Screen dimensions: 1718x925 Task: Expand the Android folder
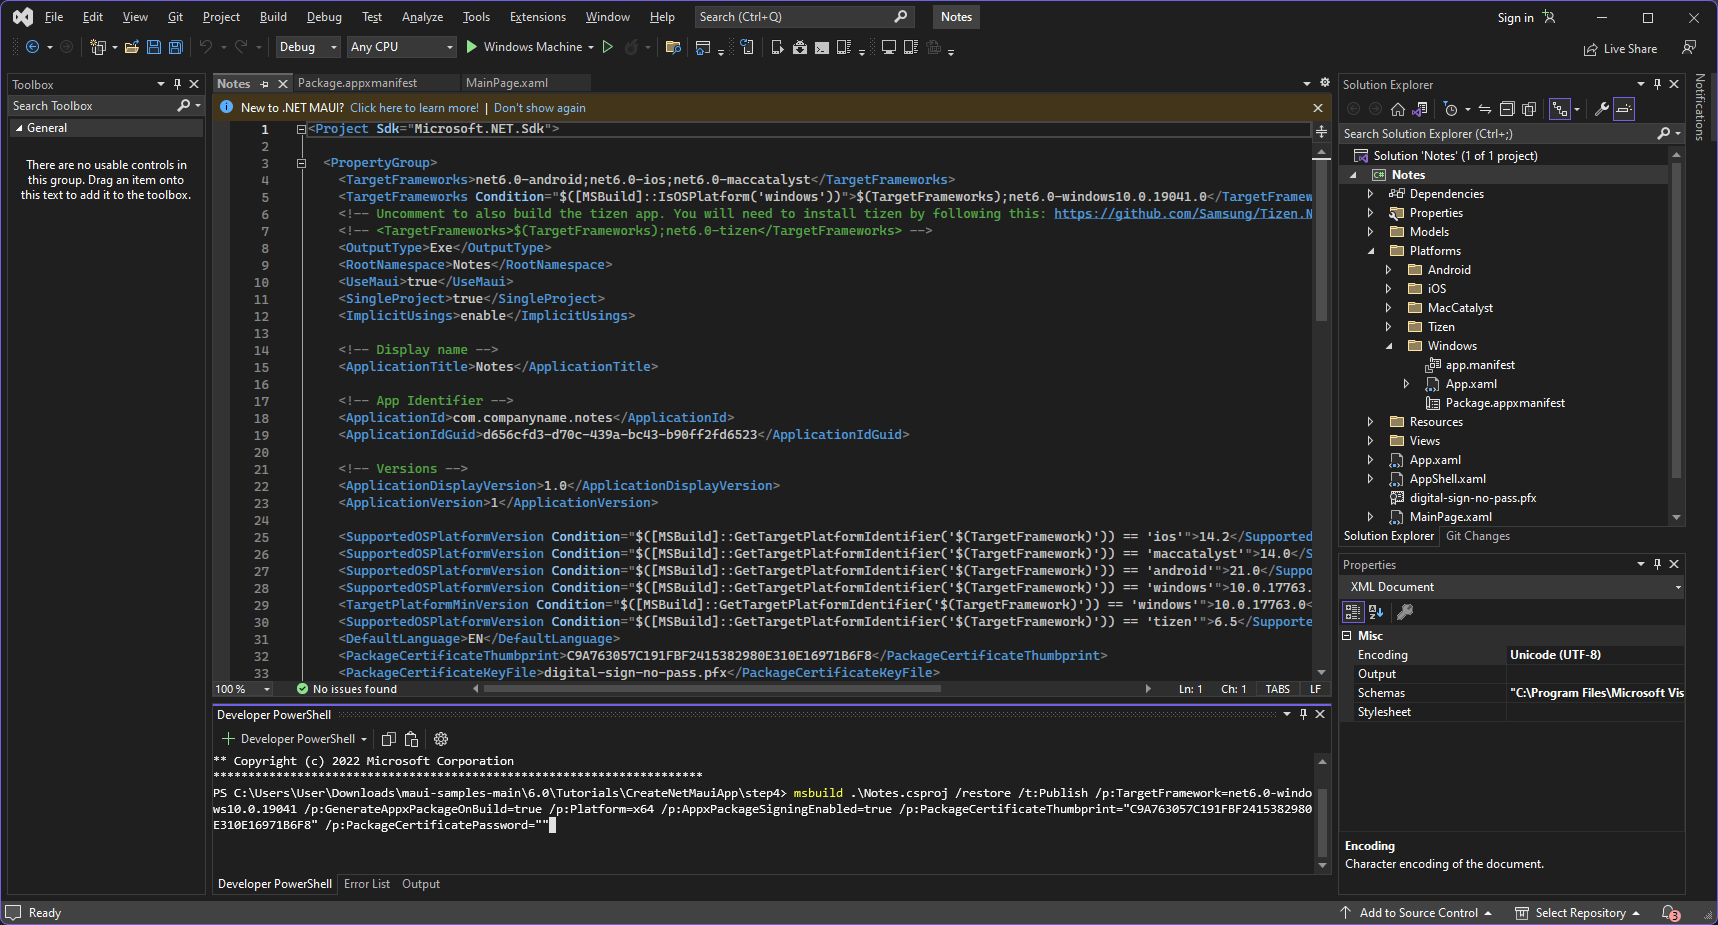pyautogui.click(x=1389, y=270)
